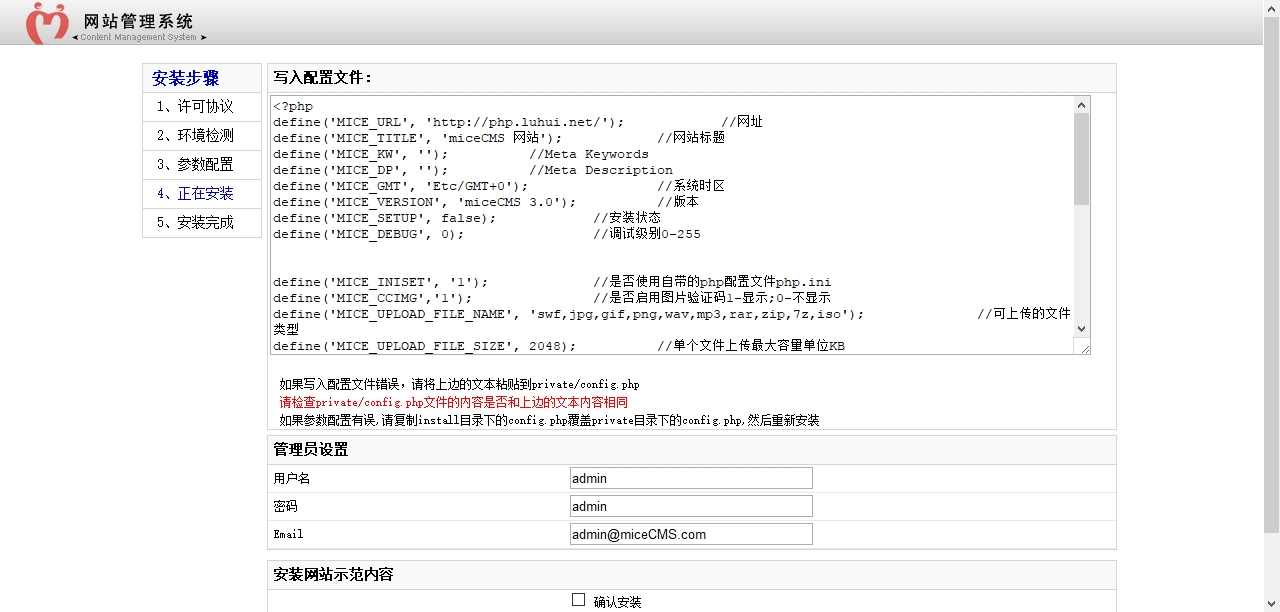The width and height of the screenshot is (1280, 612).
Task: Click the define('MICE_UPLOAD_FILE_SIZE' line
Action: coord(560,346)
